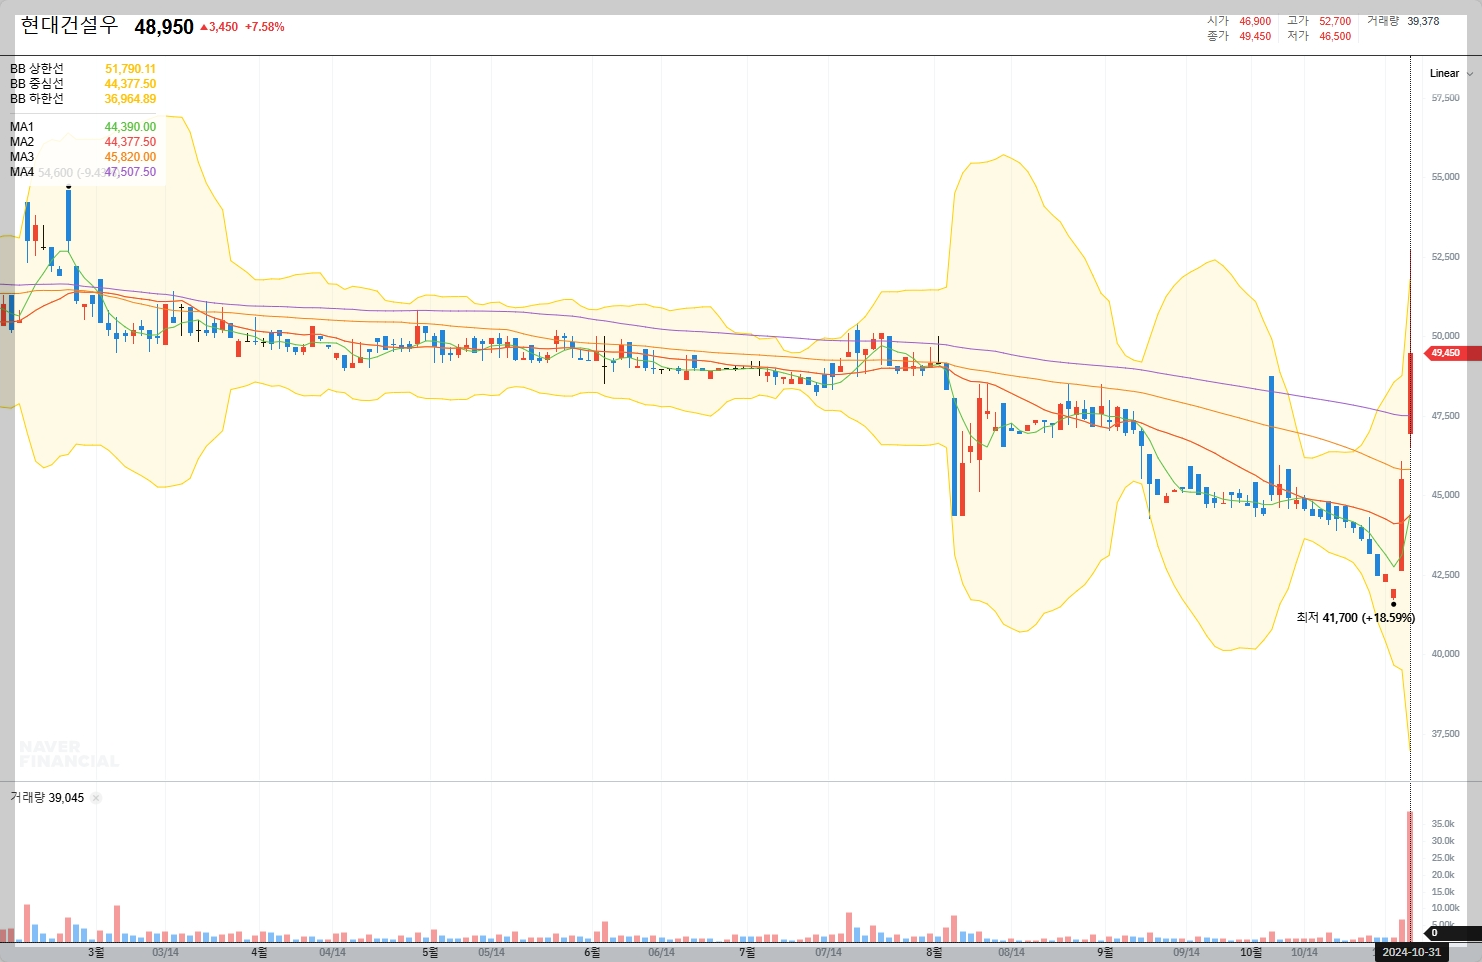Select the BB 하한선 legend label
1482x962 pixels.
point(37,99)
